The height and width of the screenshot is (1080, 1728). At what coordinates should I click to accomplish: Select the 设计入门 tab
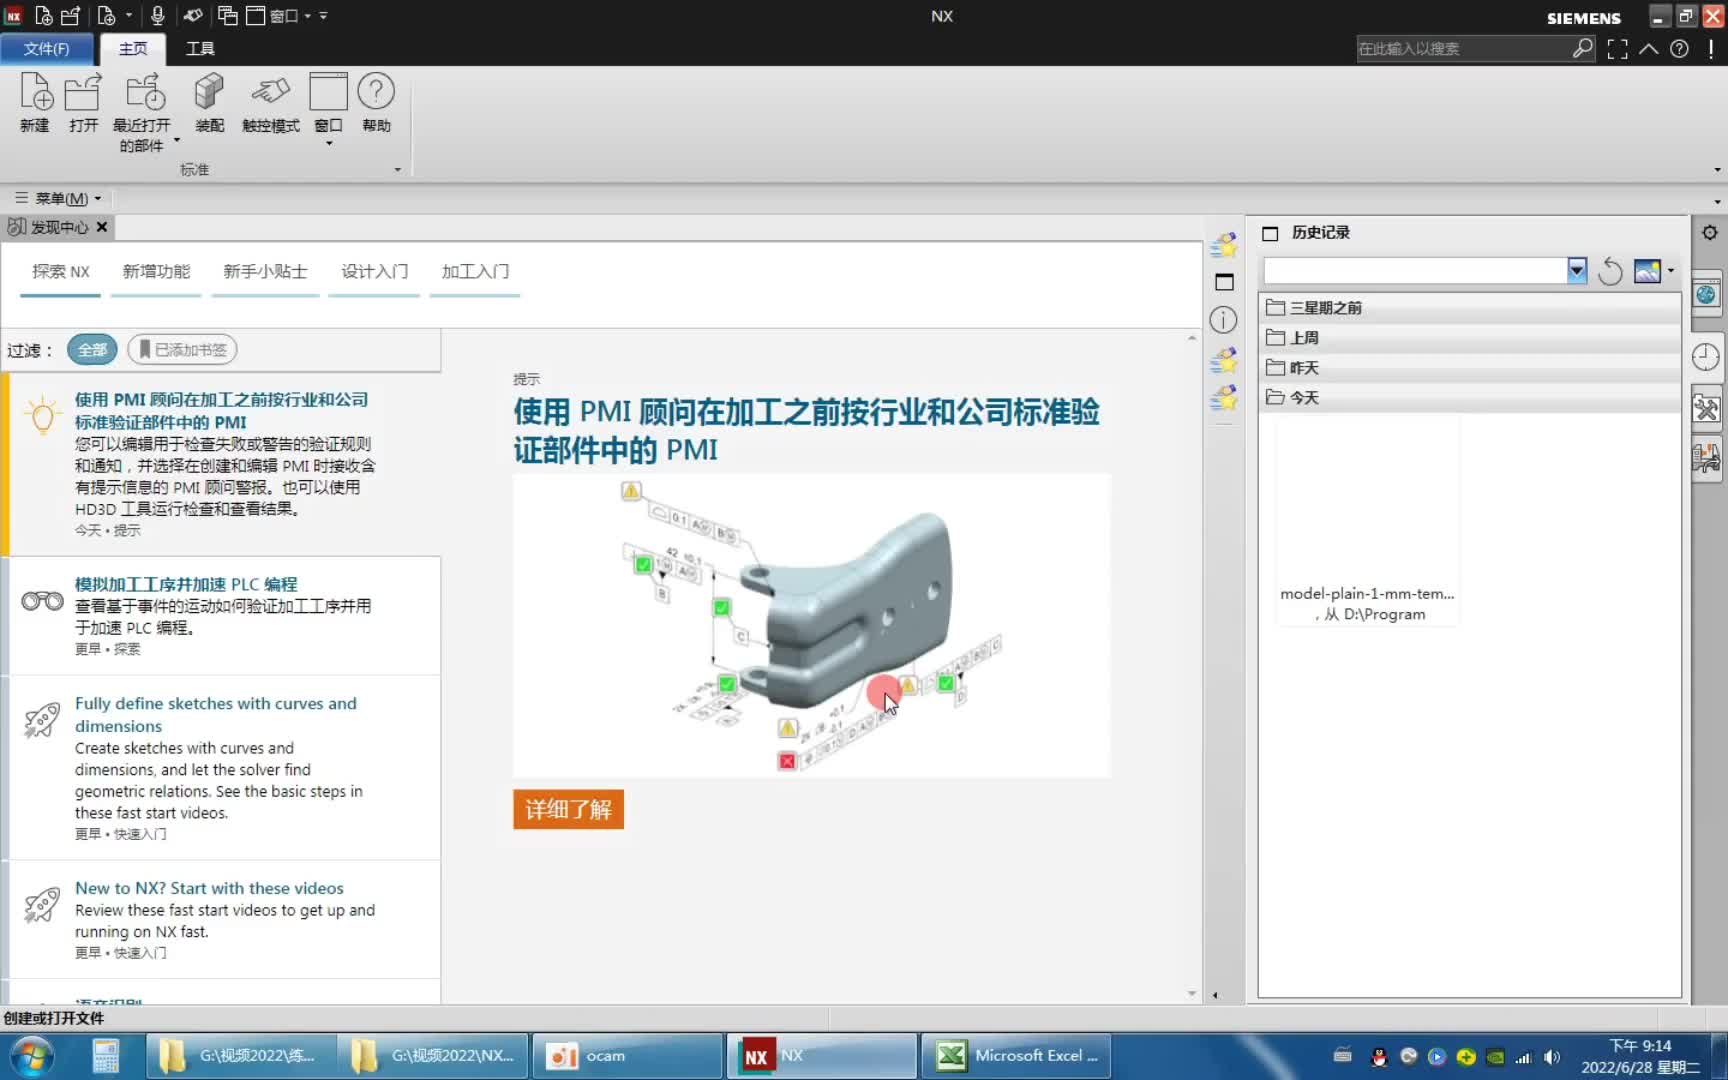[x=374, y=272]
